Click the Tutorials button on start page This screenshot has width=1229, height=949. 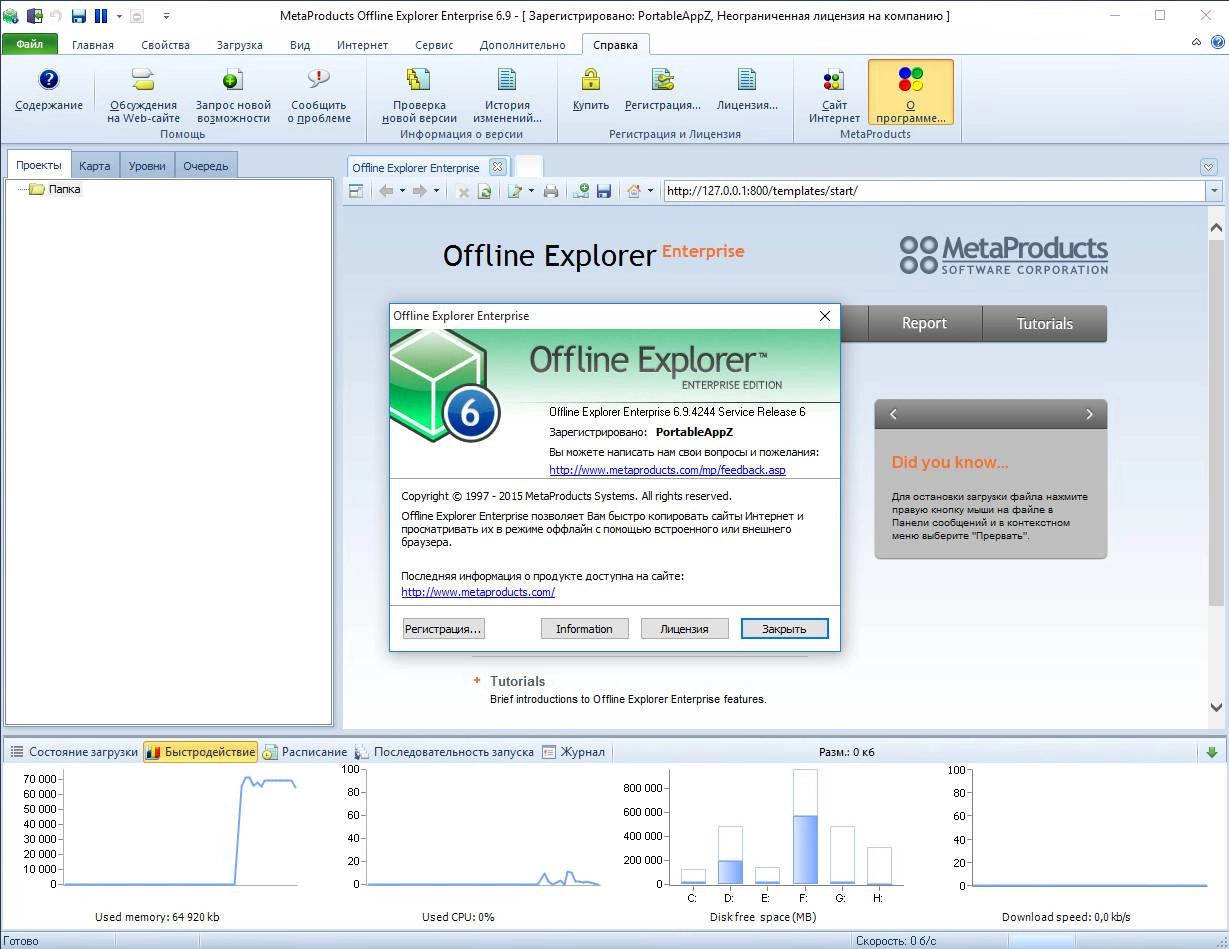click(x=1044, y=323)
